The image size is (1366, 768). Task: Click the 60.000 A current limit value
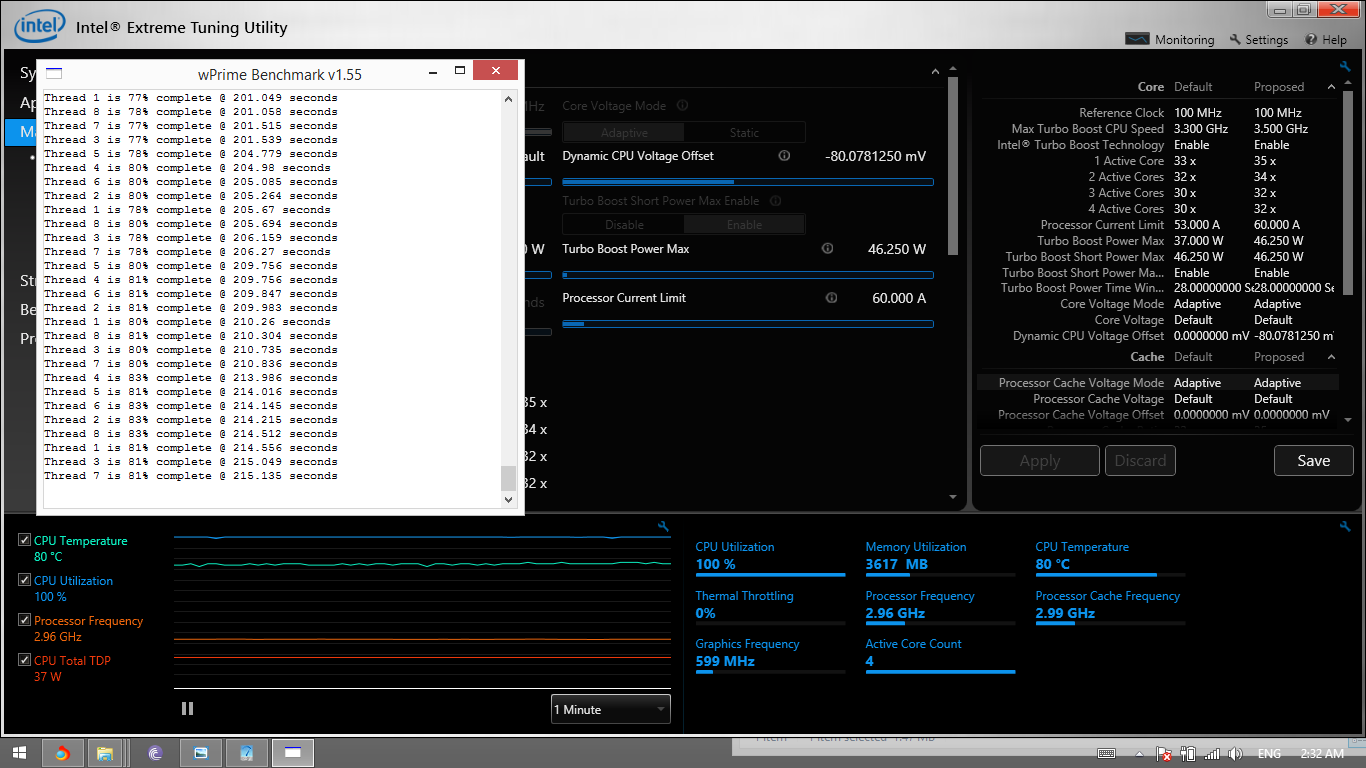click(x=897, y=298)
